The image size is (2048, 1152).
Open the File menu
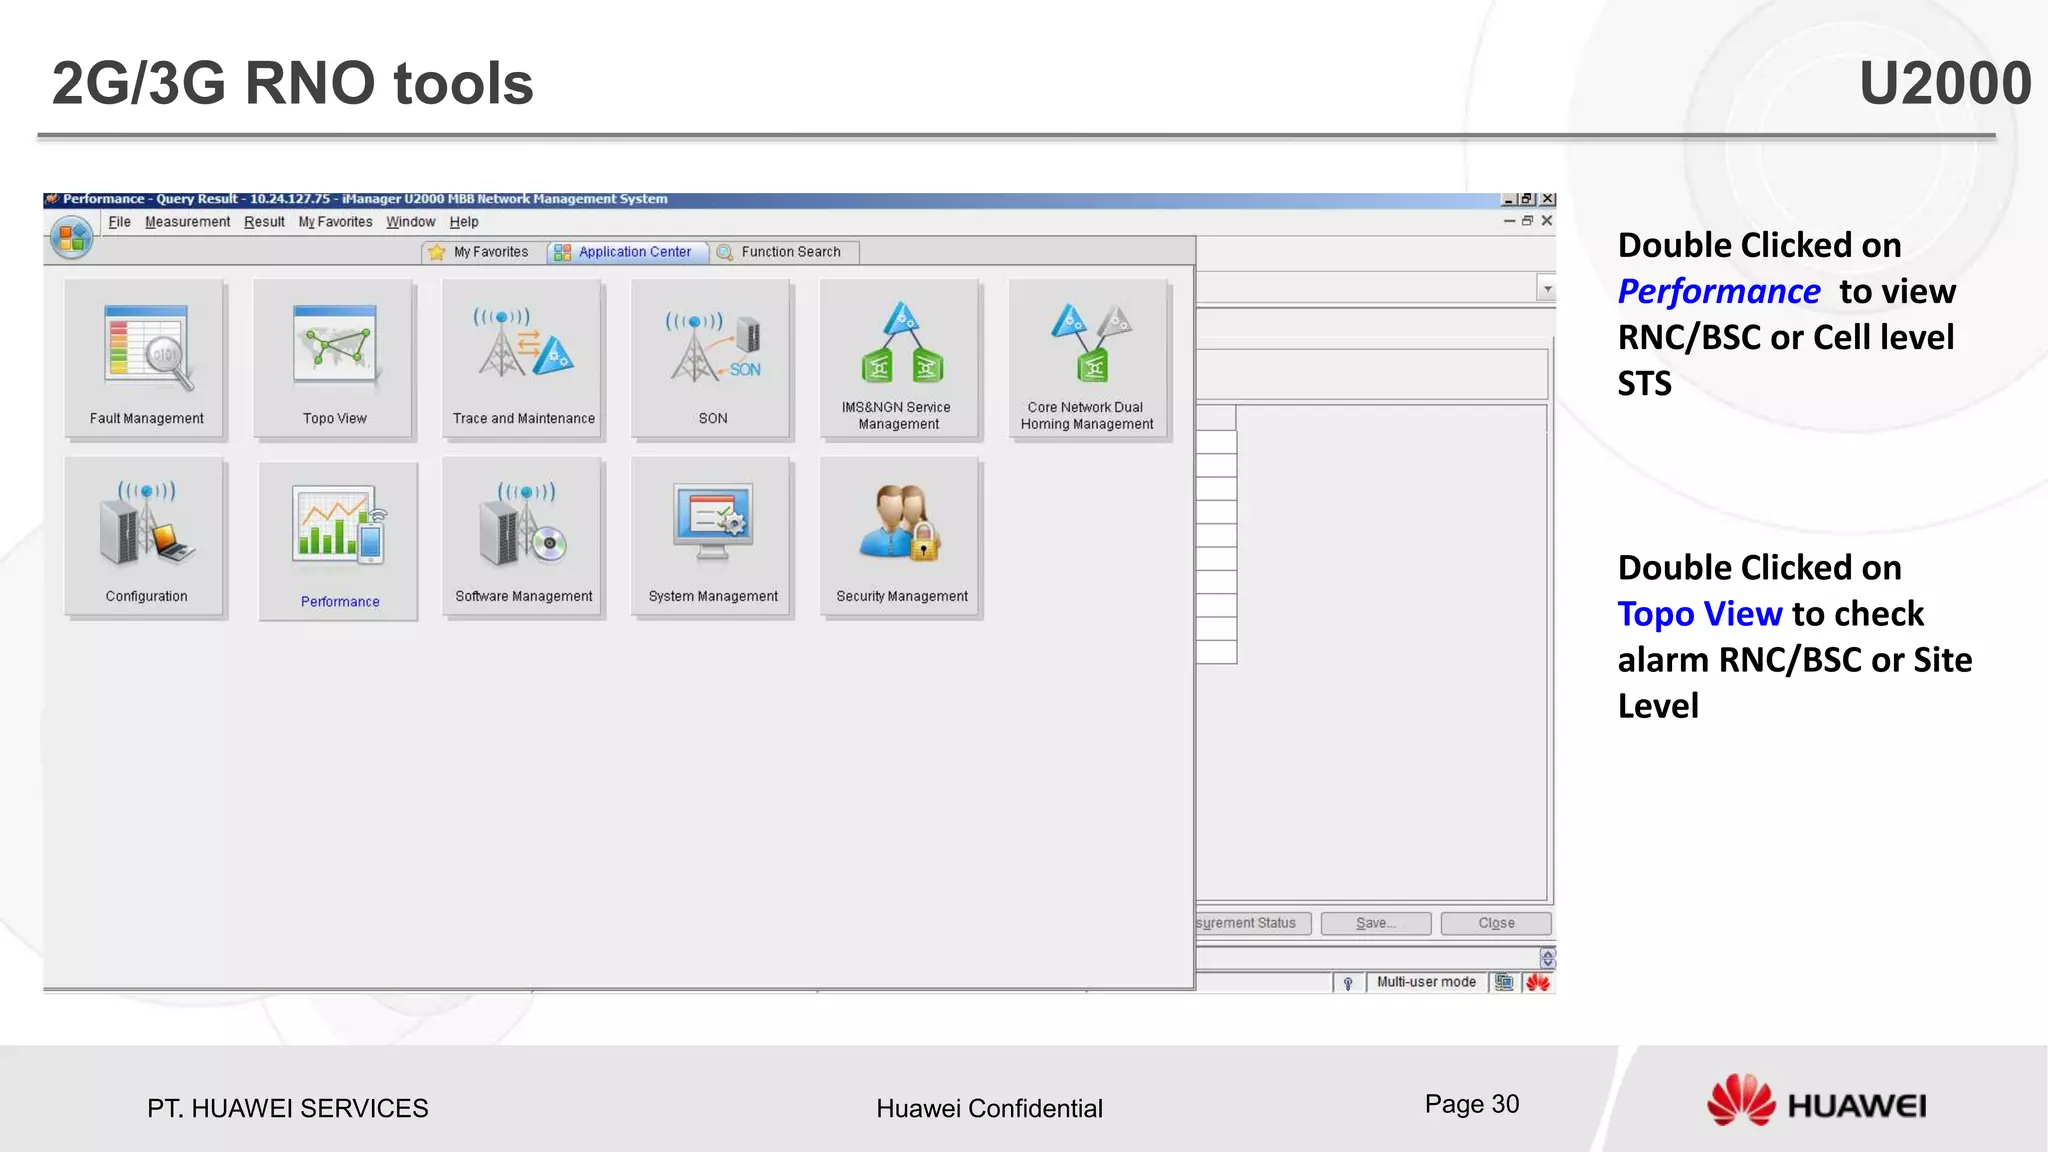[119, 222]
